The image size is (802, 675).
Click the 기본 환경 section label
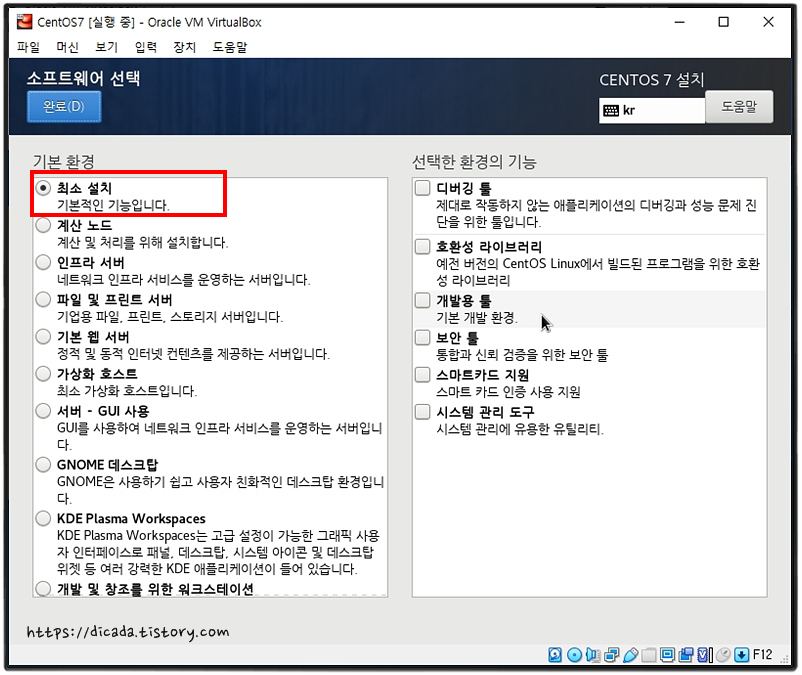[64, 162]
